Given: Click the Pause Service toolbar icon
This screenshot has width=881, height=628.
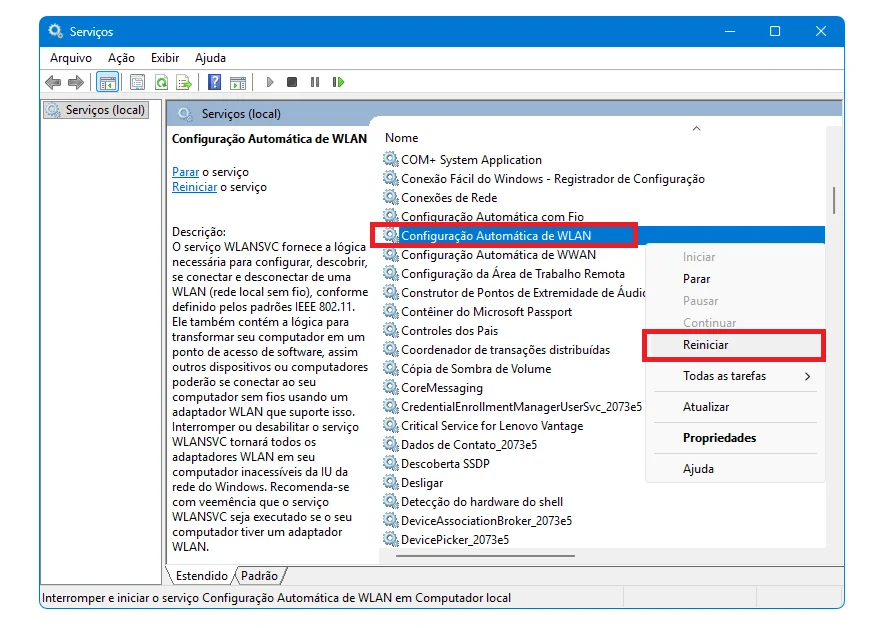Looking at the screenshot, I should pyautogui.click(x=315, y=83).
